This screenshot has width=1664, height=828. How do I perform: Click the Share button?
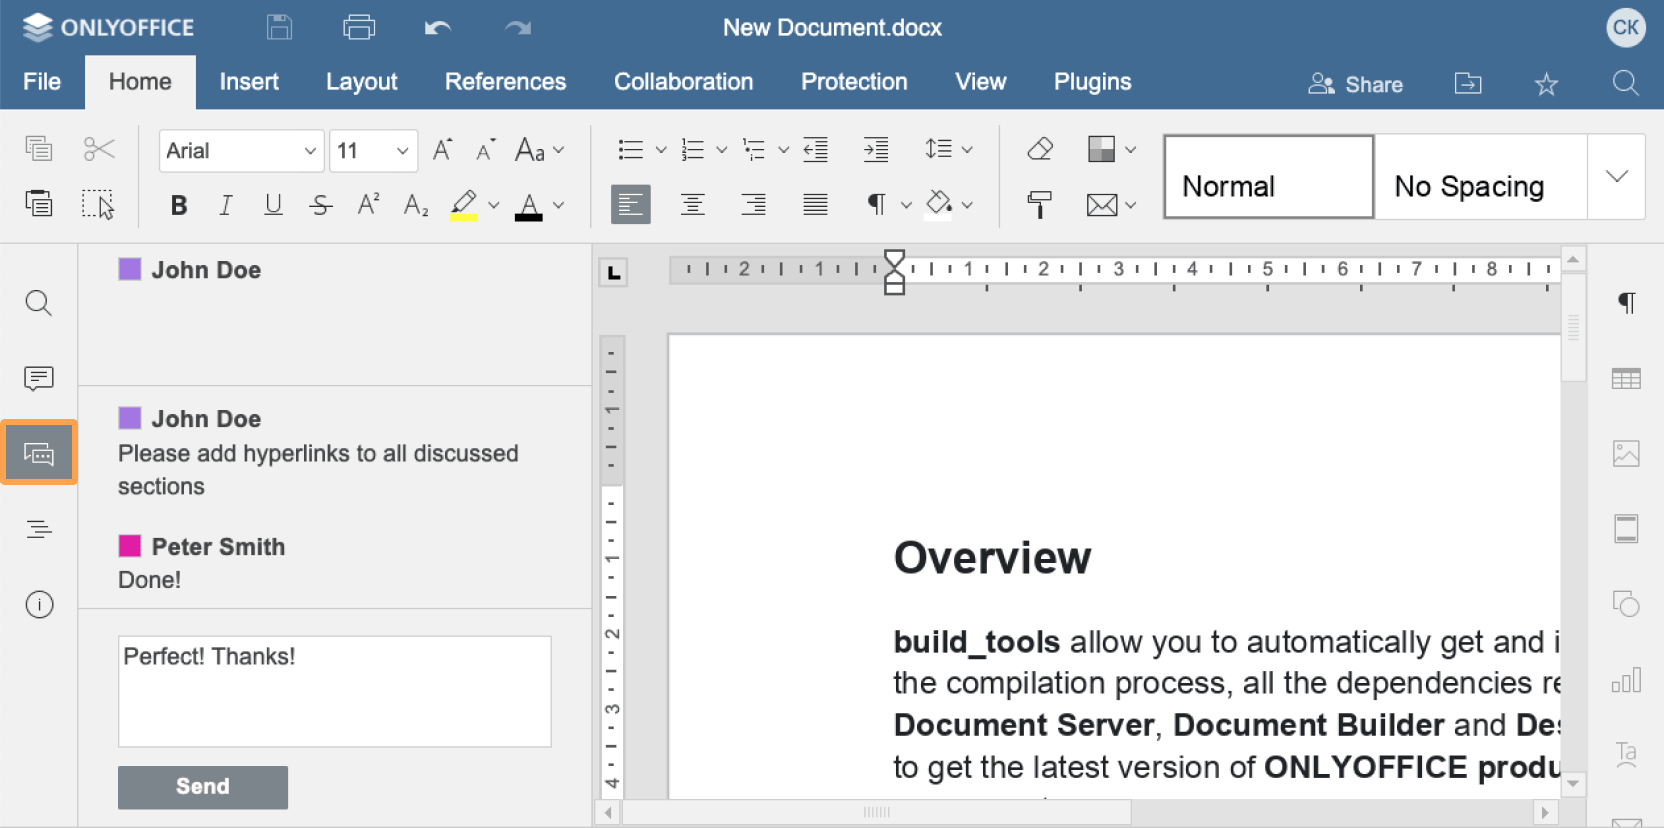pyautogui.click(x=1355, y=84)
